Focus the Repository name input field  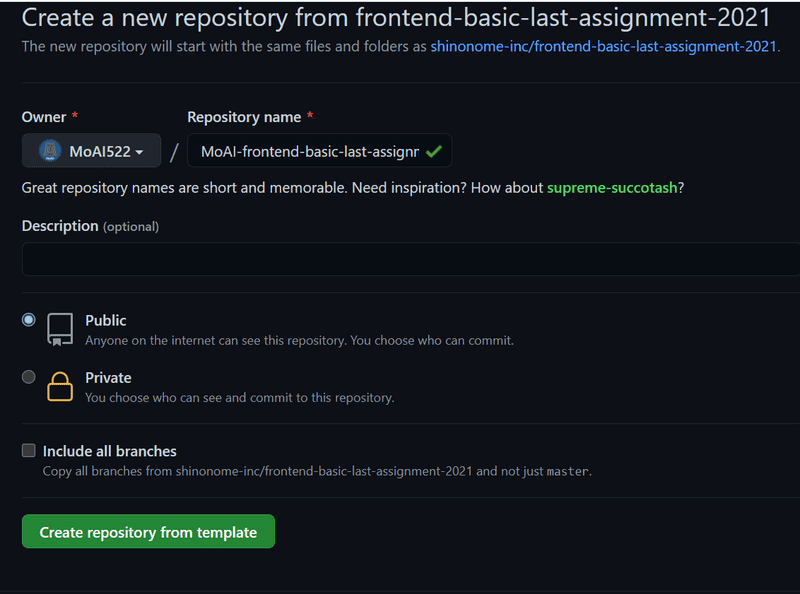(319, 151)
